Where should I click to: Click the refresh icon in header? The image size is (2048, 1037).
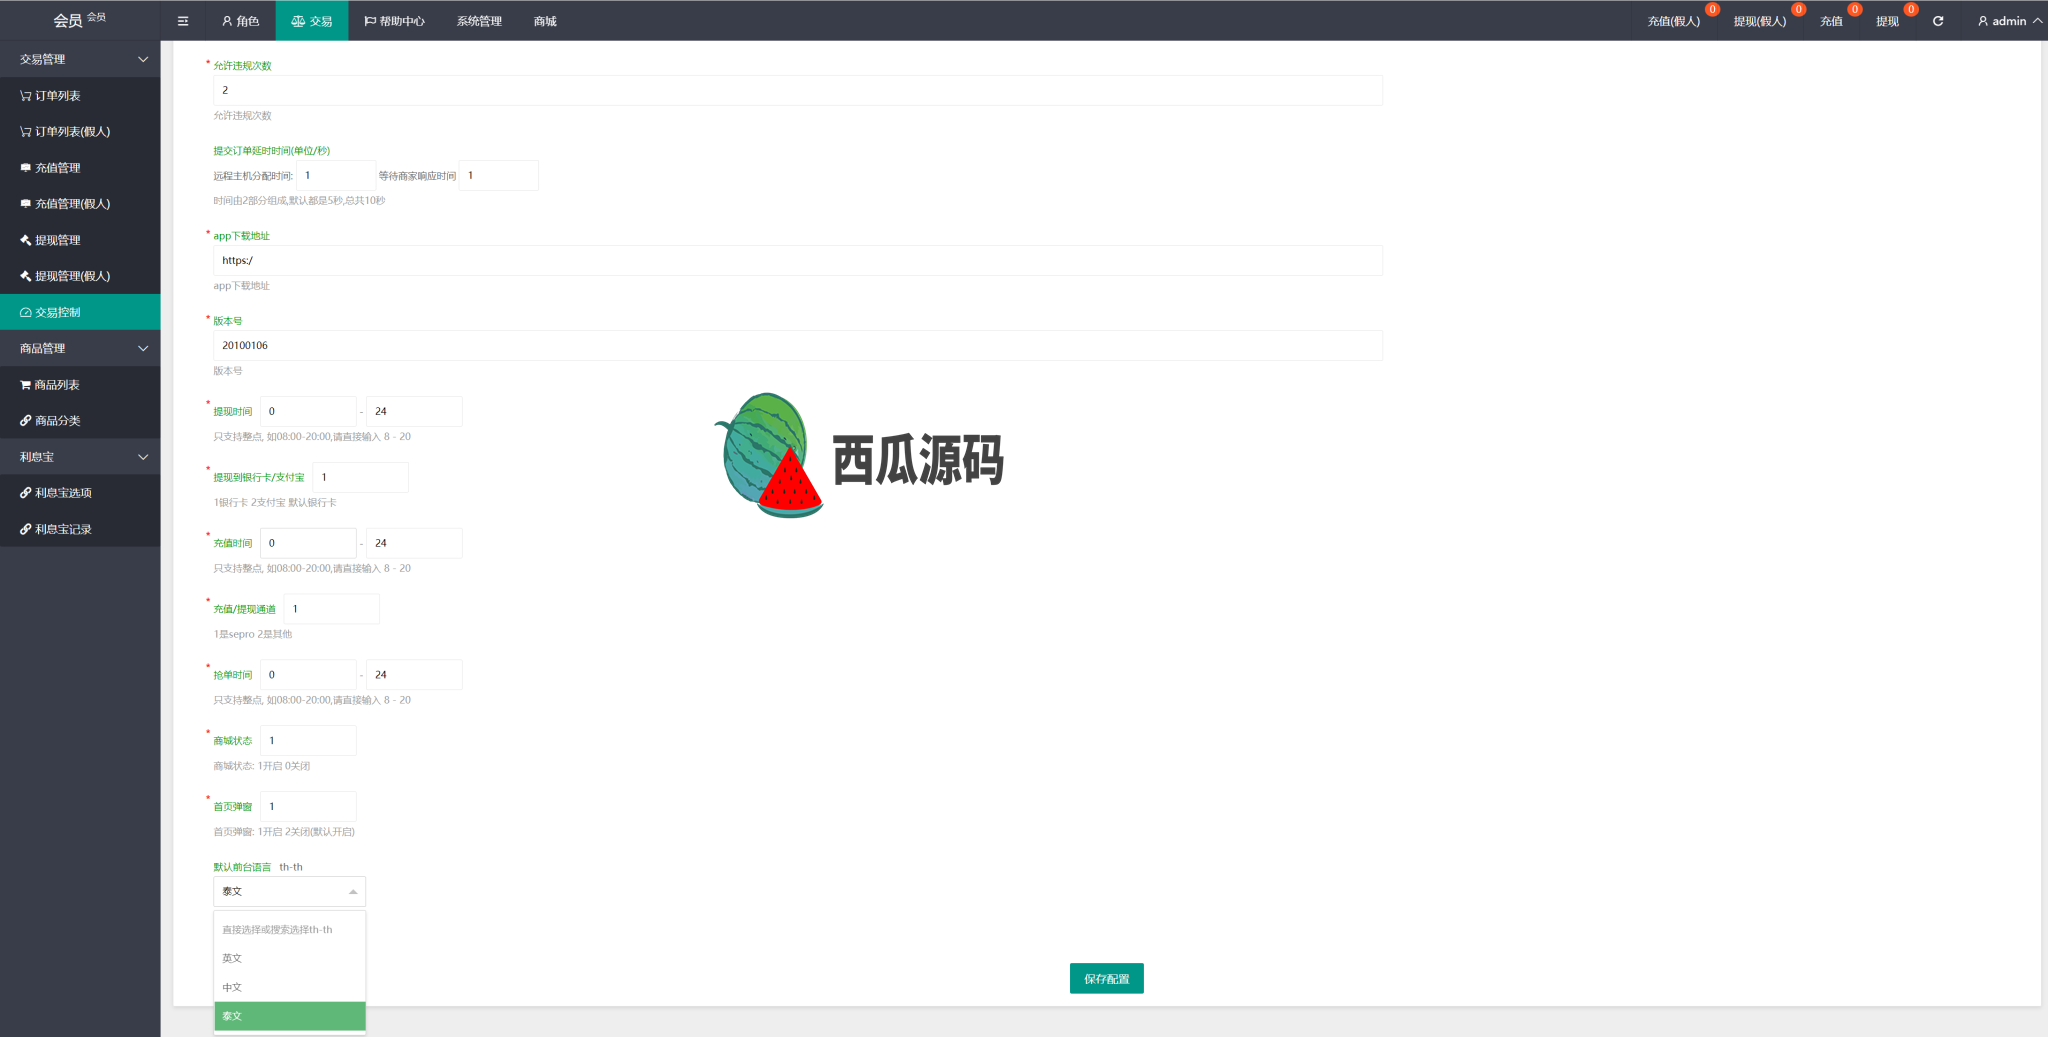(1938, 20)
